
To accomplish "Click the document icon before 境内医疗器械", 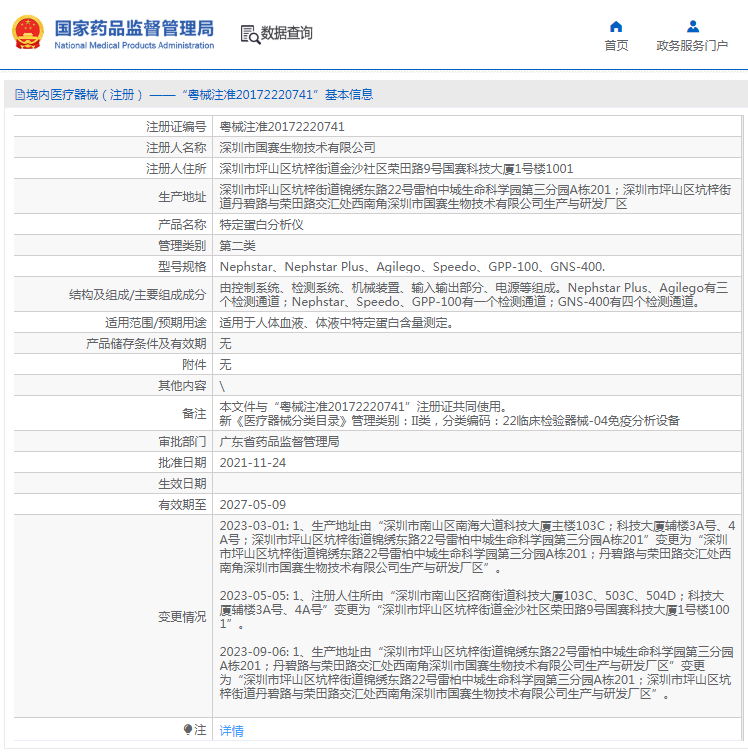I will coord(20,94).
